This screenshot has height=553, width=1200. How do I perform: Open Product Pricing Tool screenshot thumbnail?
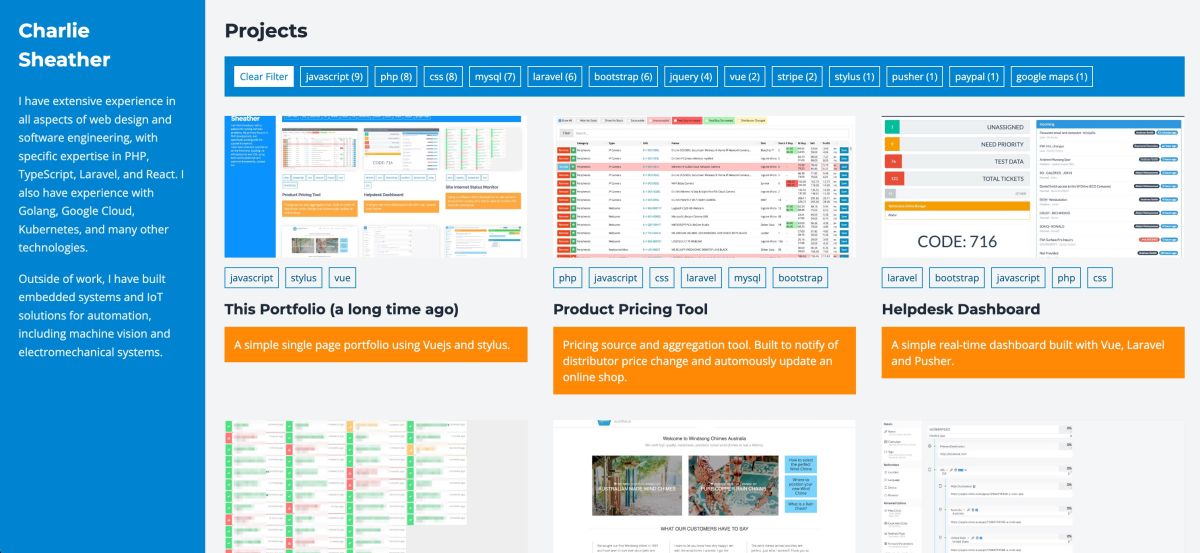(704, 187)
